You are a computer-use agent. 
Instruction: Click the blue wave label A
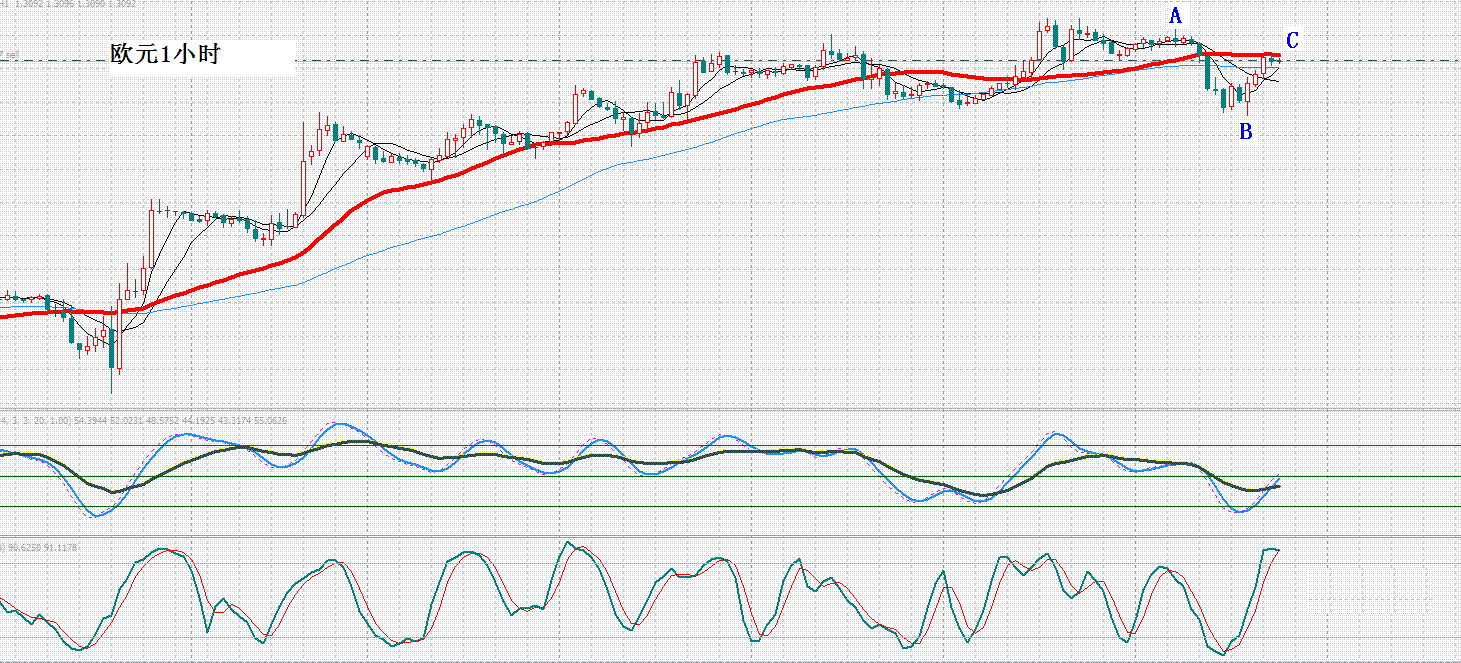[1176, 16]
